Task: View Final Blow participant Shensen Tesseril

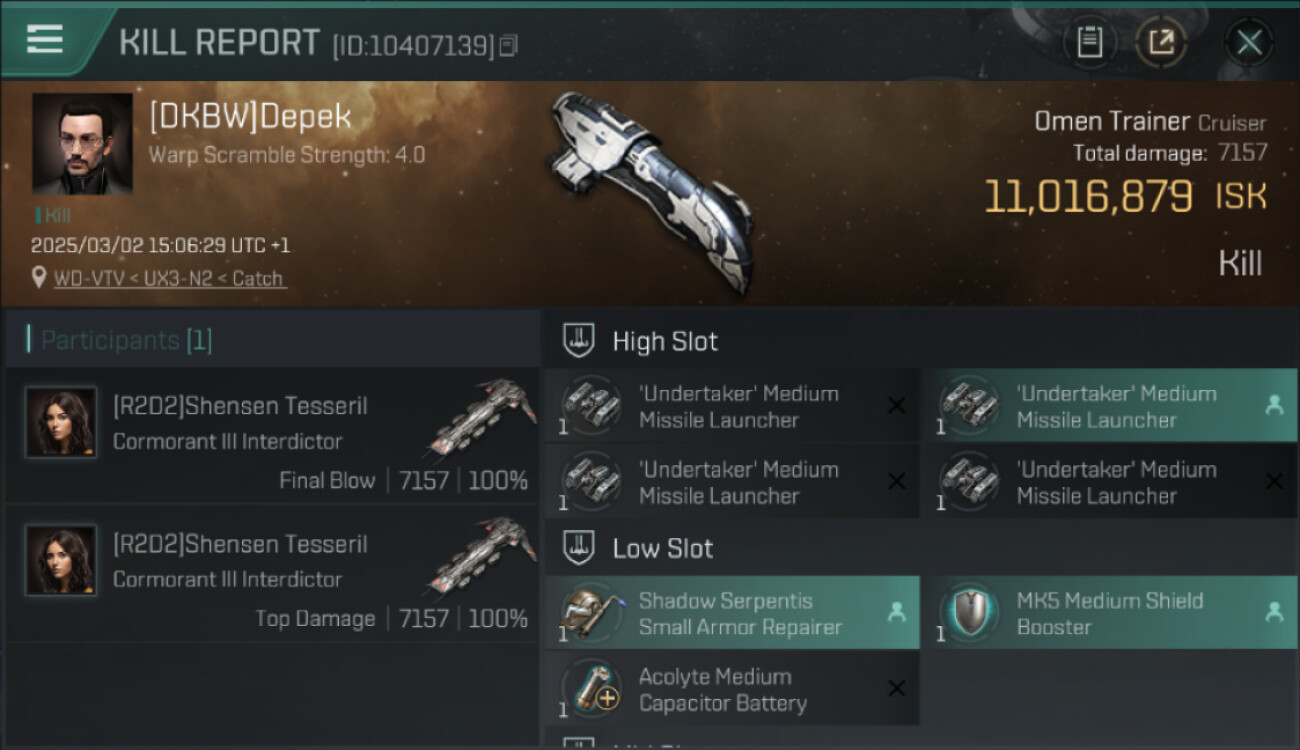Action: pyautogui.click(x=239, y=406)
